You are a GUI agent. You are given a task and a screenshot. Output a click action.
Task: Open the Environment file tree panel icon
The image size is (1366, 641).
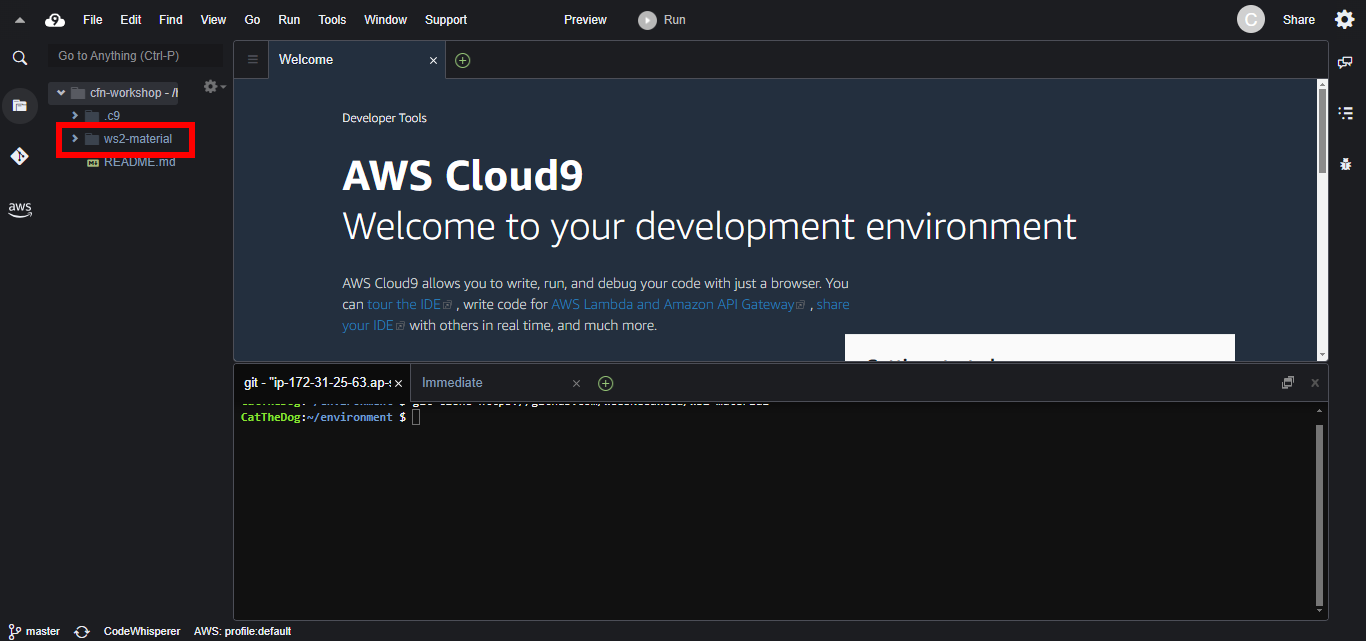(19, 105)
